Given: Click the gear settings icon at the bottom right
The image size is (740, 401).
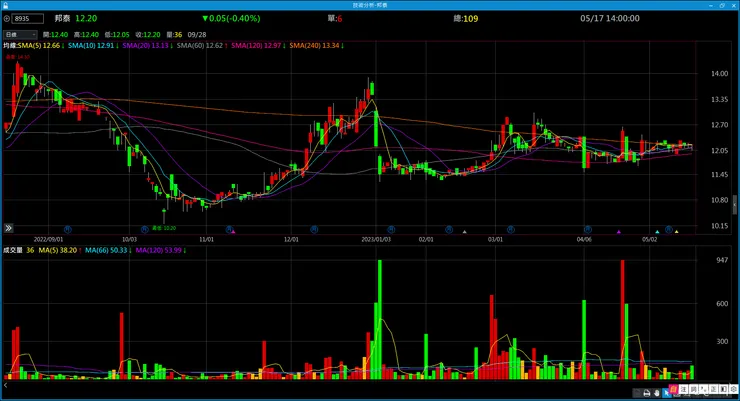Looking at the screenshot, I should [733, 389].
